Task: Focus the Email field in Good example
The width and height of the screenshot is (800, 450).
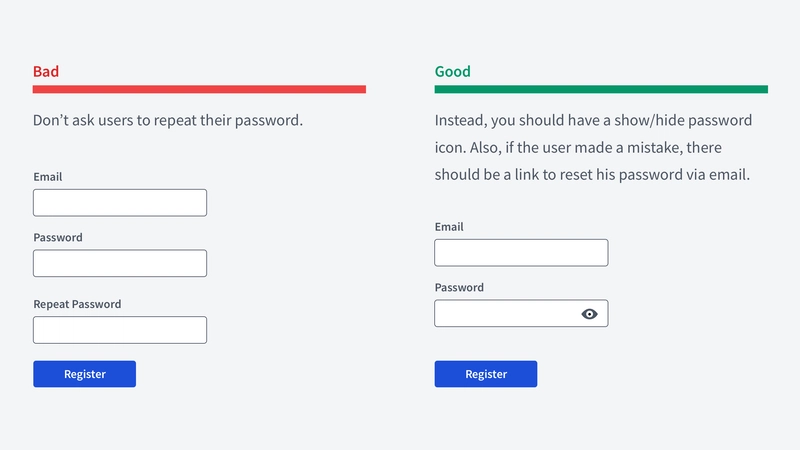Action: point(521,253)
